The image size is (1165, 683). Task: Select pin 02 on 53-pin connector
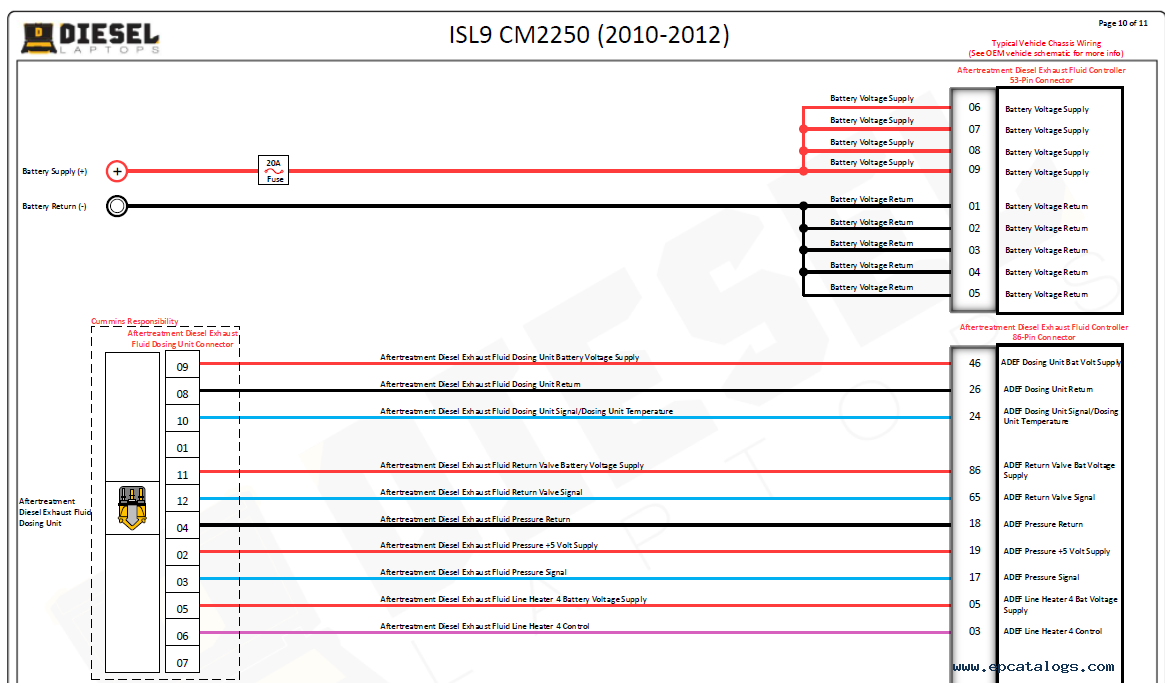[974, 228]
